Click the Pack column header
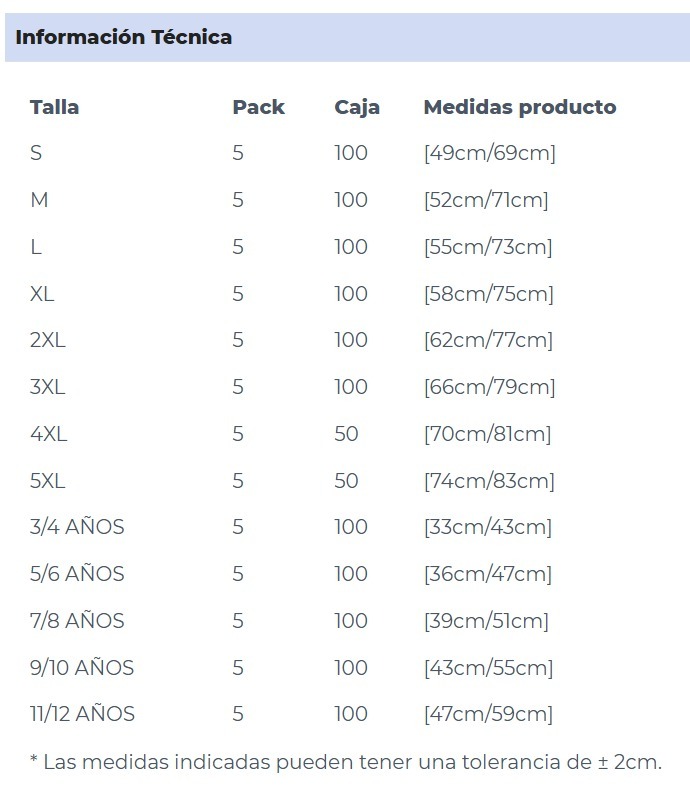Screen dimensions: 690x790 click(x=258, y=107)
